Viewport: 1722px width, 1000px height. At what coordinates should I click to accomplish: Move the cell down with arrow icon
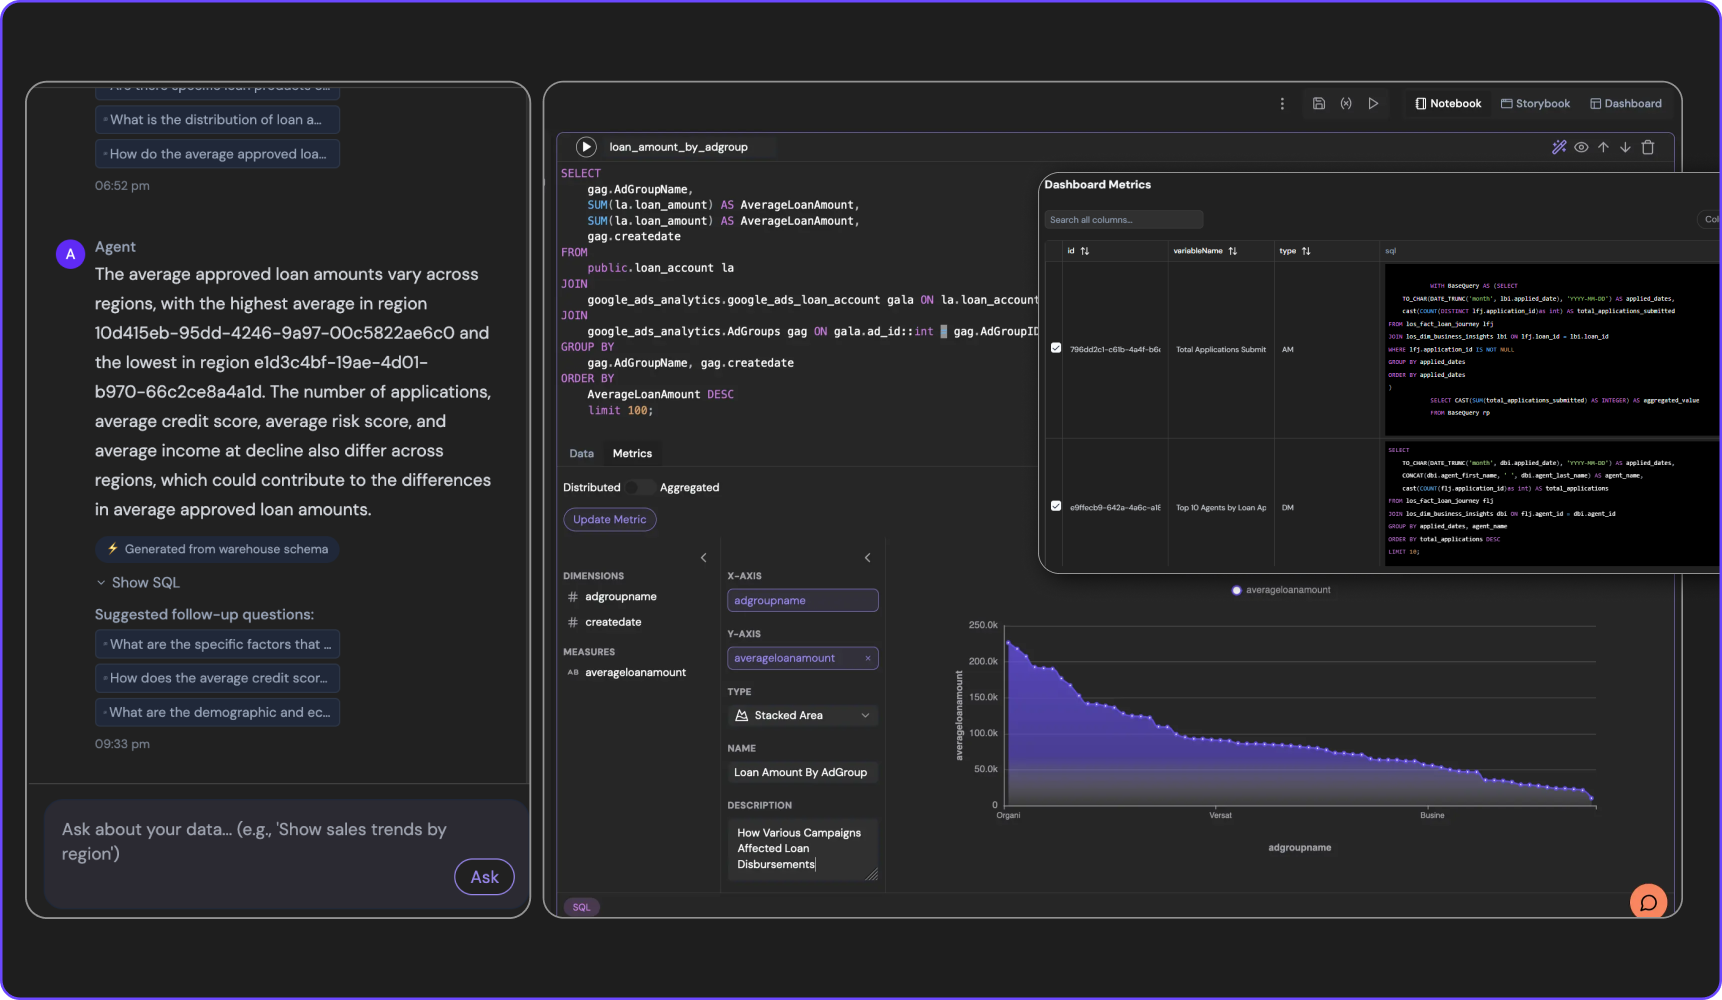pyautogui.click(x=1625, y=147)
